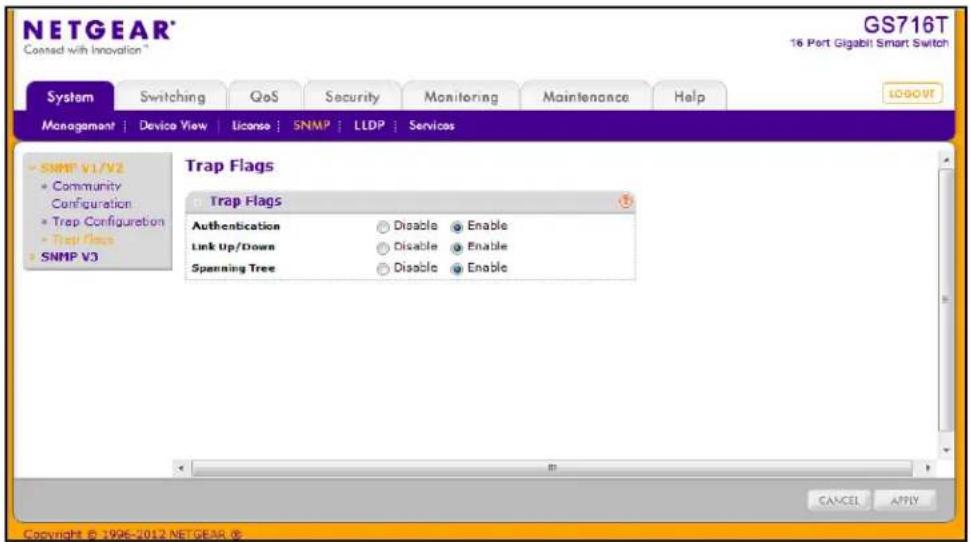Click the 'GS716T' model name text

tap(905, 25)
